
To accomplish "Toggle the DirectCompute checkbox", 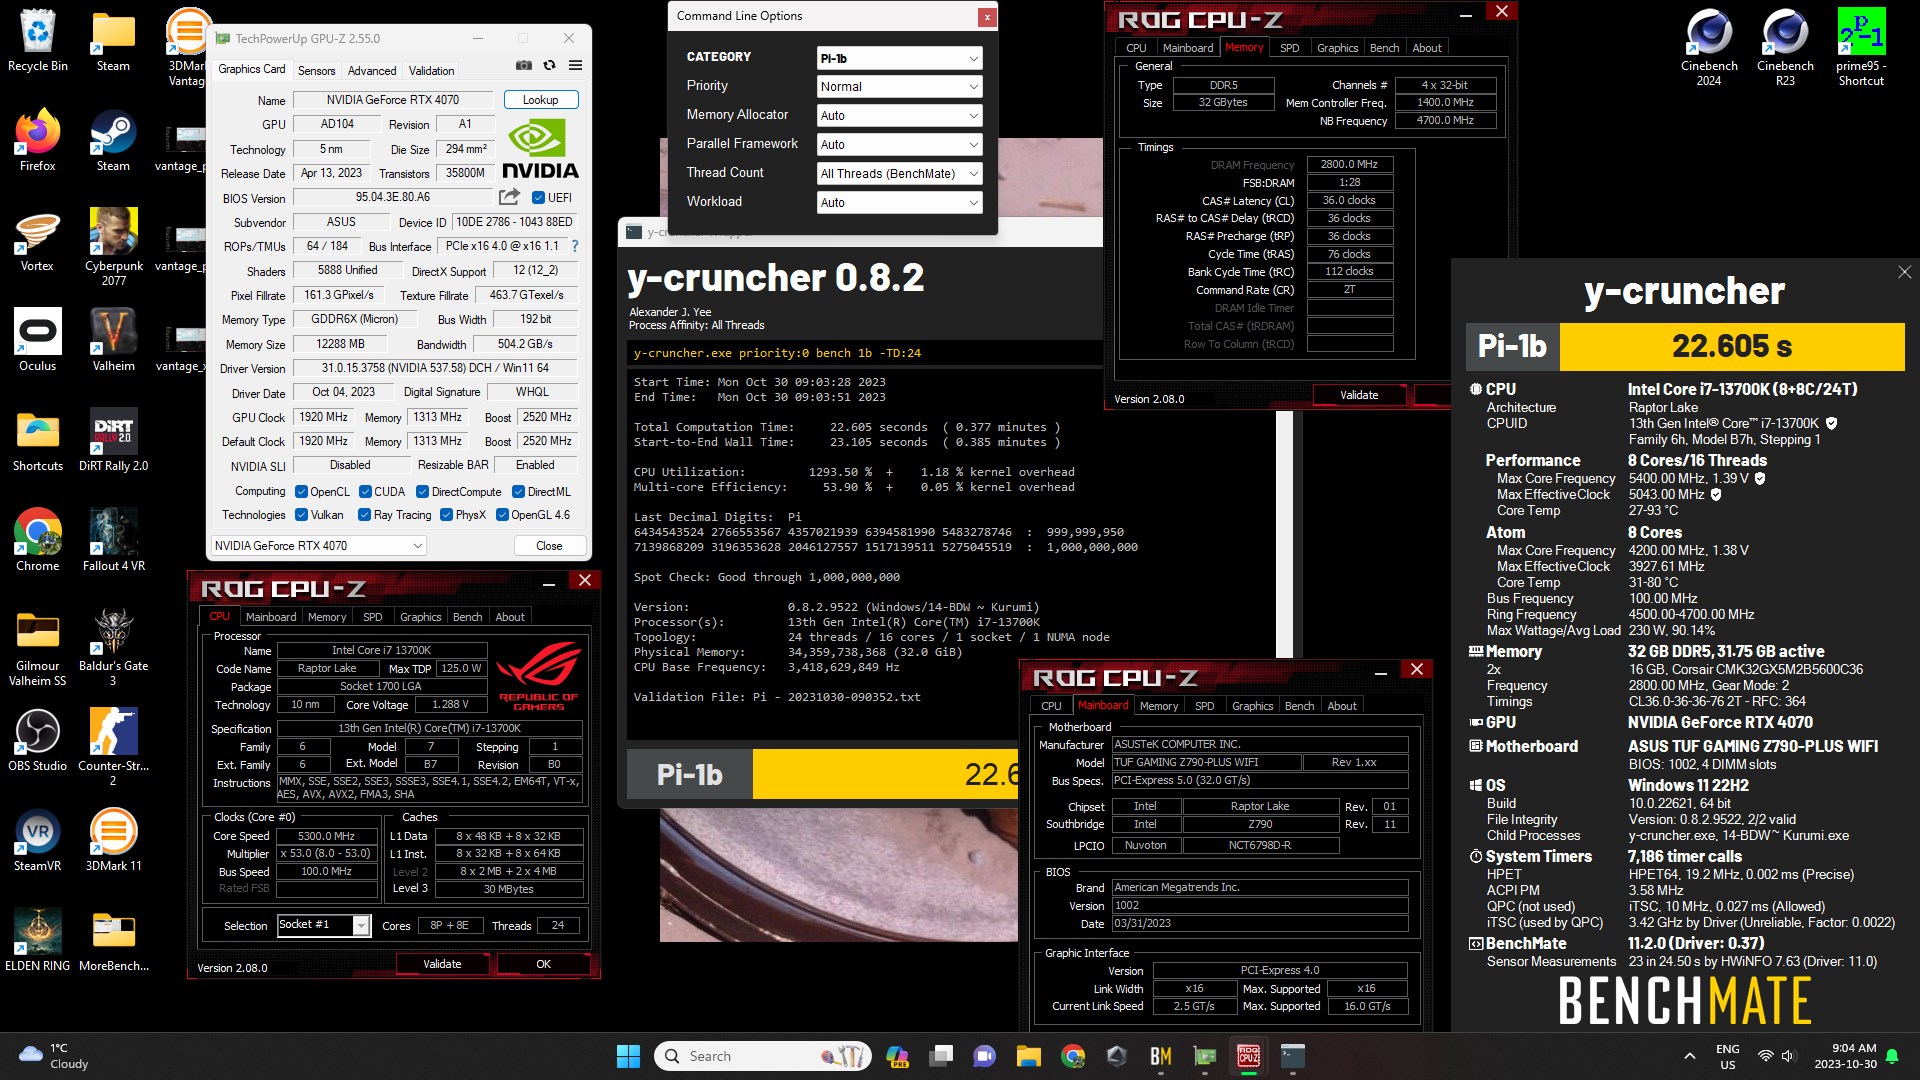I will 422,492.
